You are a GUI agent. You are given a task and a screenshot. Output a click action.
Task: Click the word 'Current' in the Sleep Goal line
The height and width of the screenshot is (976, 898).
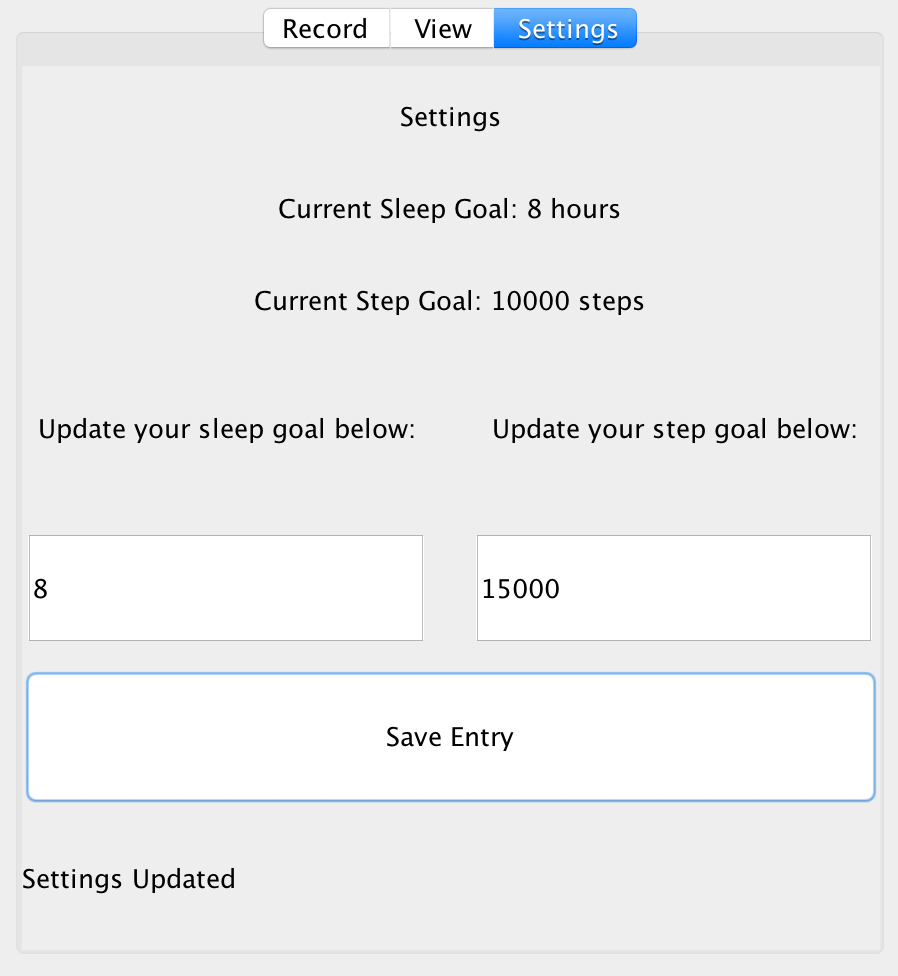pos(325,209)
